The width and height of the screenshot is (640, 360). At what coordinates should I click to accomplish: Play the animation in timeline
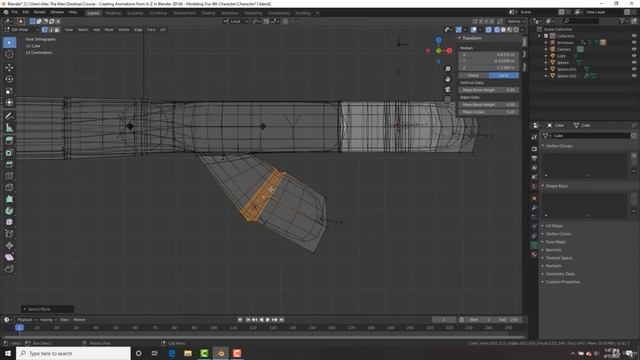point(268,320)
